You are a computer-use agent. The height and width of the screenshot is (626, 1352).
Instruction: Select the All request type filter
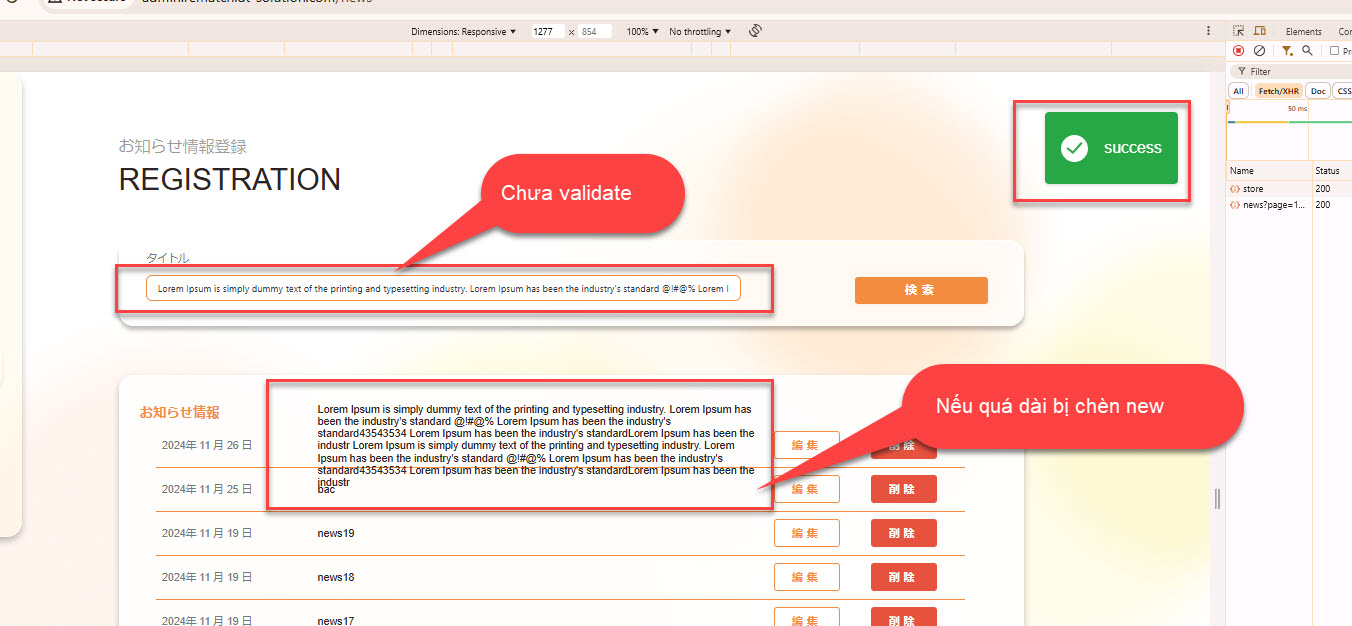coord(1238,91)
